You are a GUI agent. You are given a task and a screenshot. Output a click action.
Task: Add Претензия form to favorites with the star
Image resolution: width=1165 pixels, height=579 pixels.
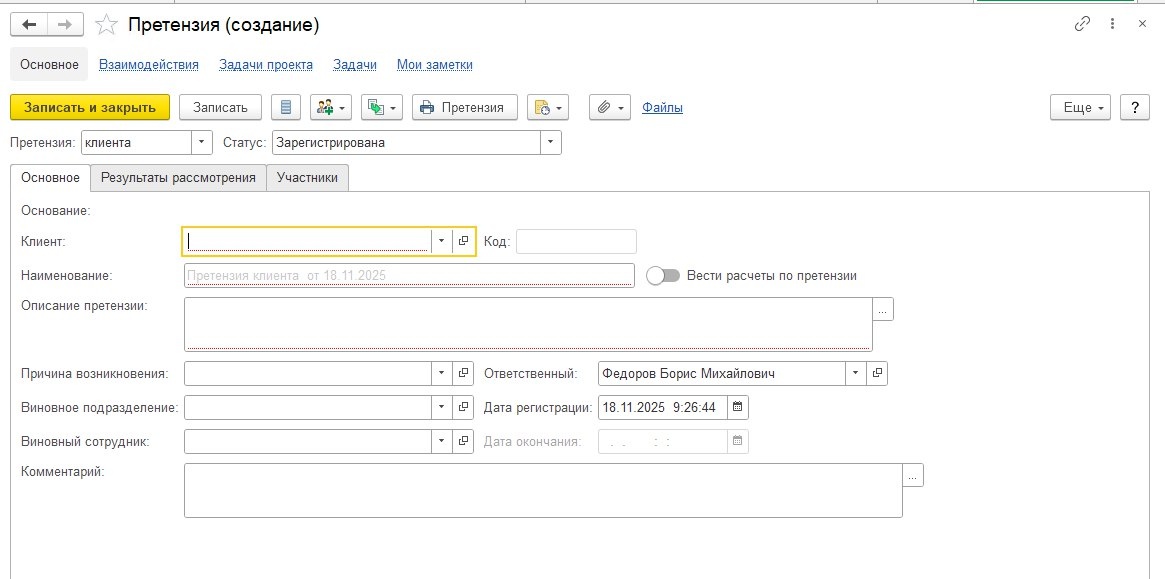(104, 24)
